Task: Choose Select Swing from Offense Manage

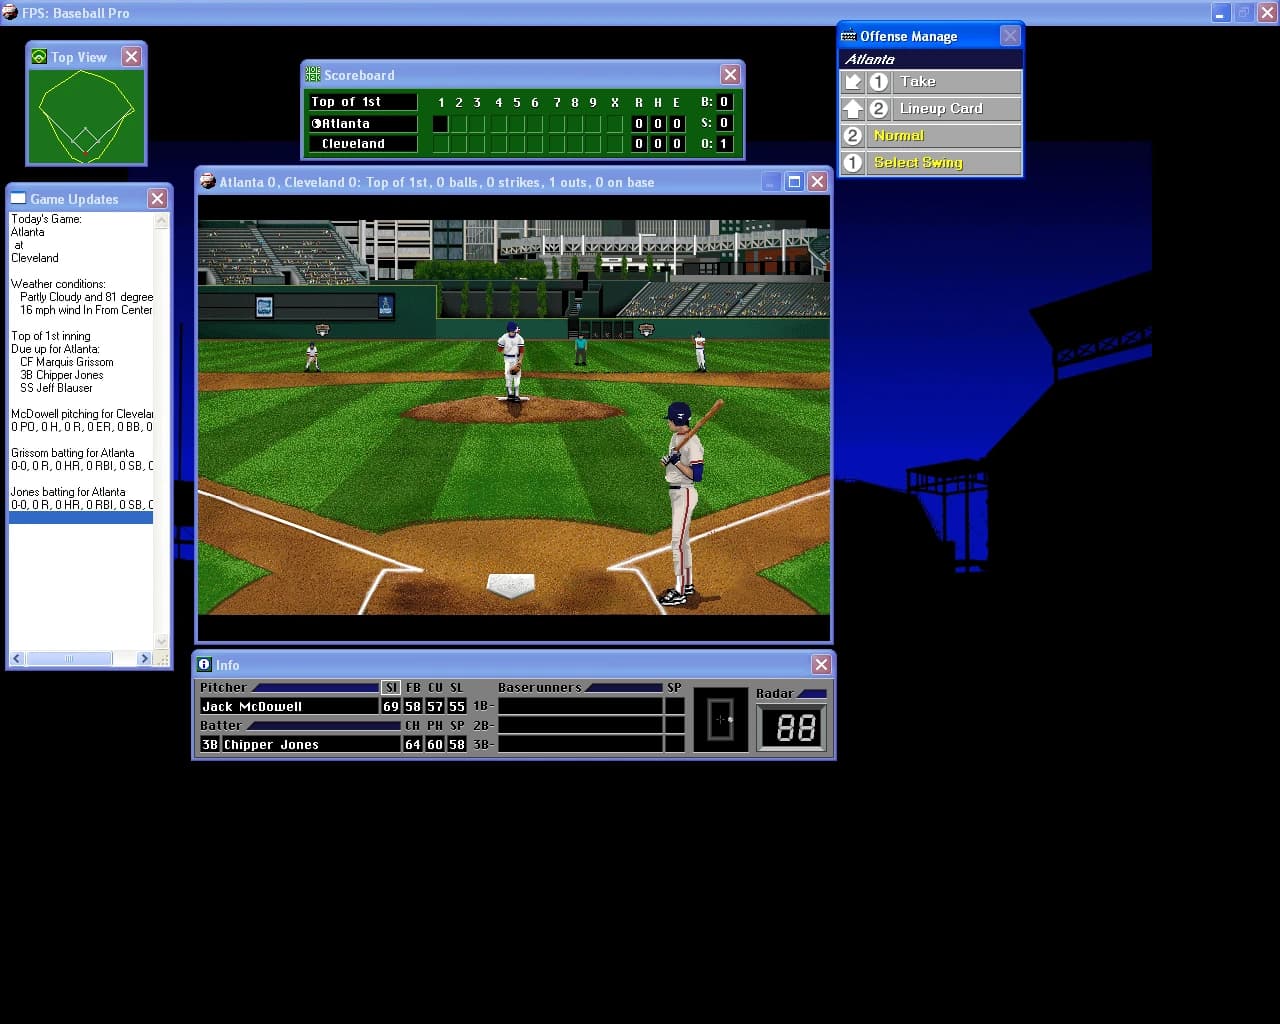Action: tap(918, 162)
